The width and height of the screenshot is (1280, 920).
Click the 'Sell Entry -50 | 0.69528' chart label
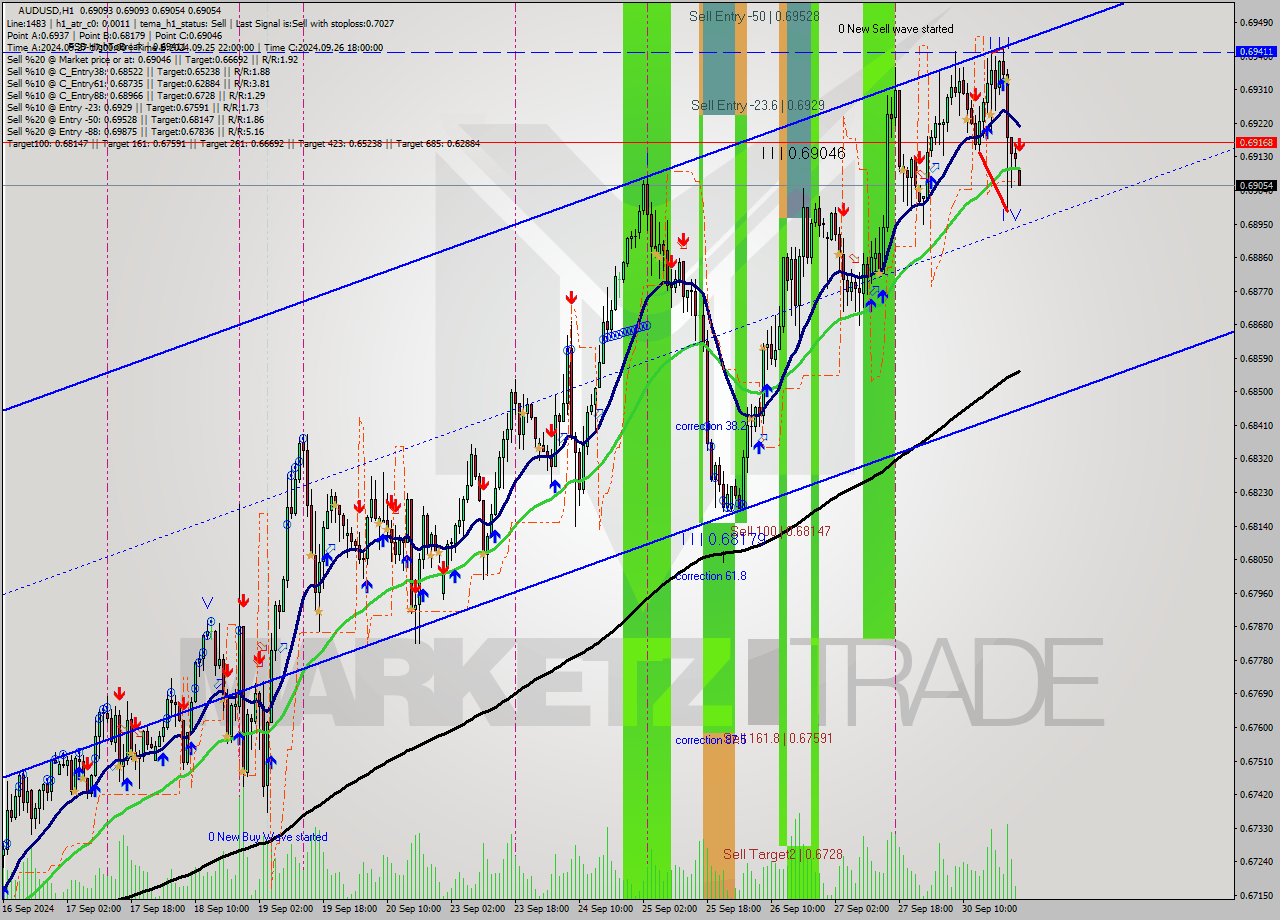click(x=754, y=17)
